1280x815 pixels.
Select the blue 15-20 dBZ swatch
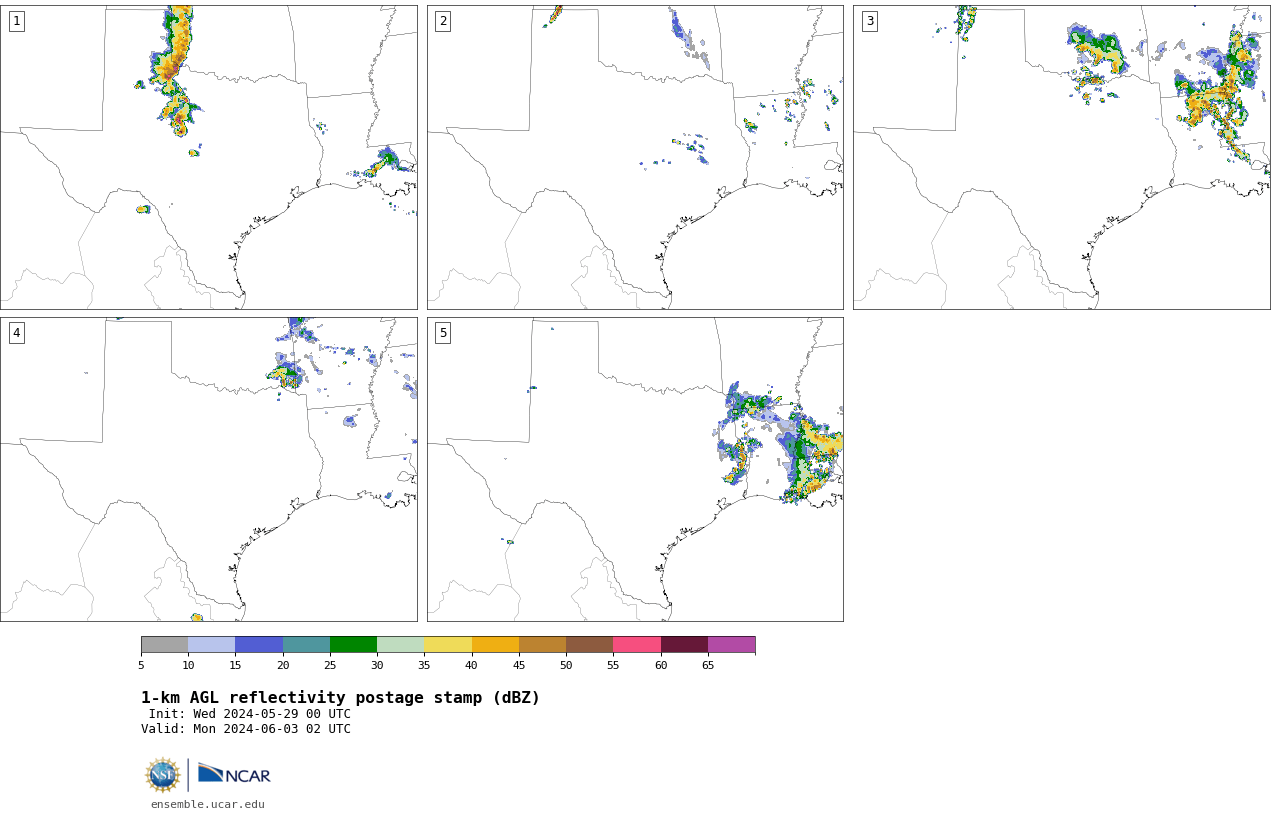(x=259, y=644)
